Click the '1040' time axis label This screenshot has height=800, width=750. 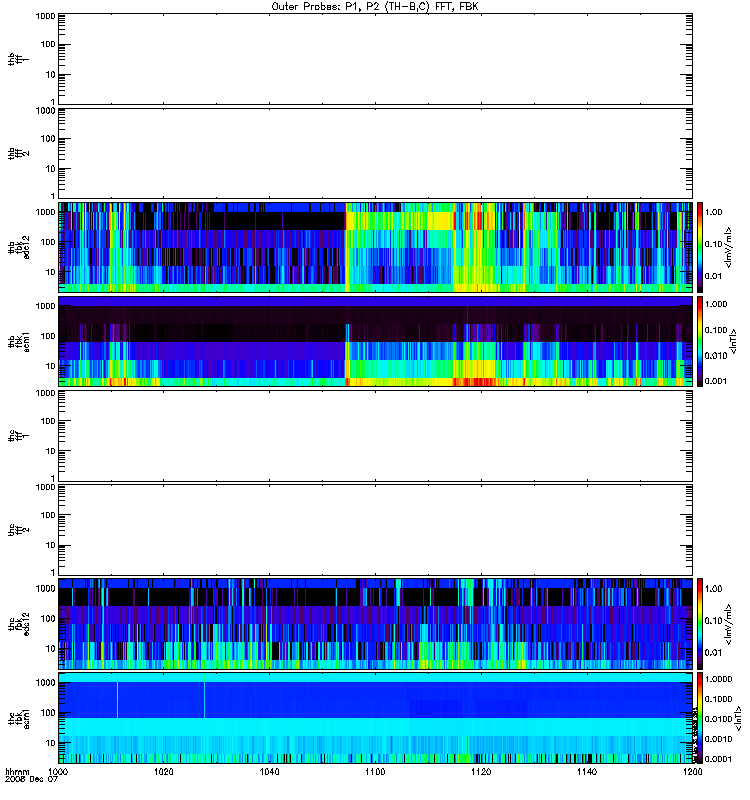pos(269,771)
